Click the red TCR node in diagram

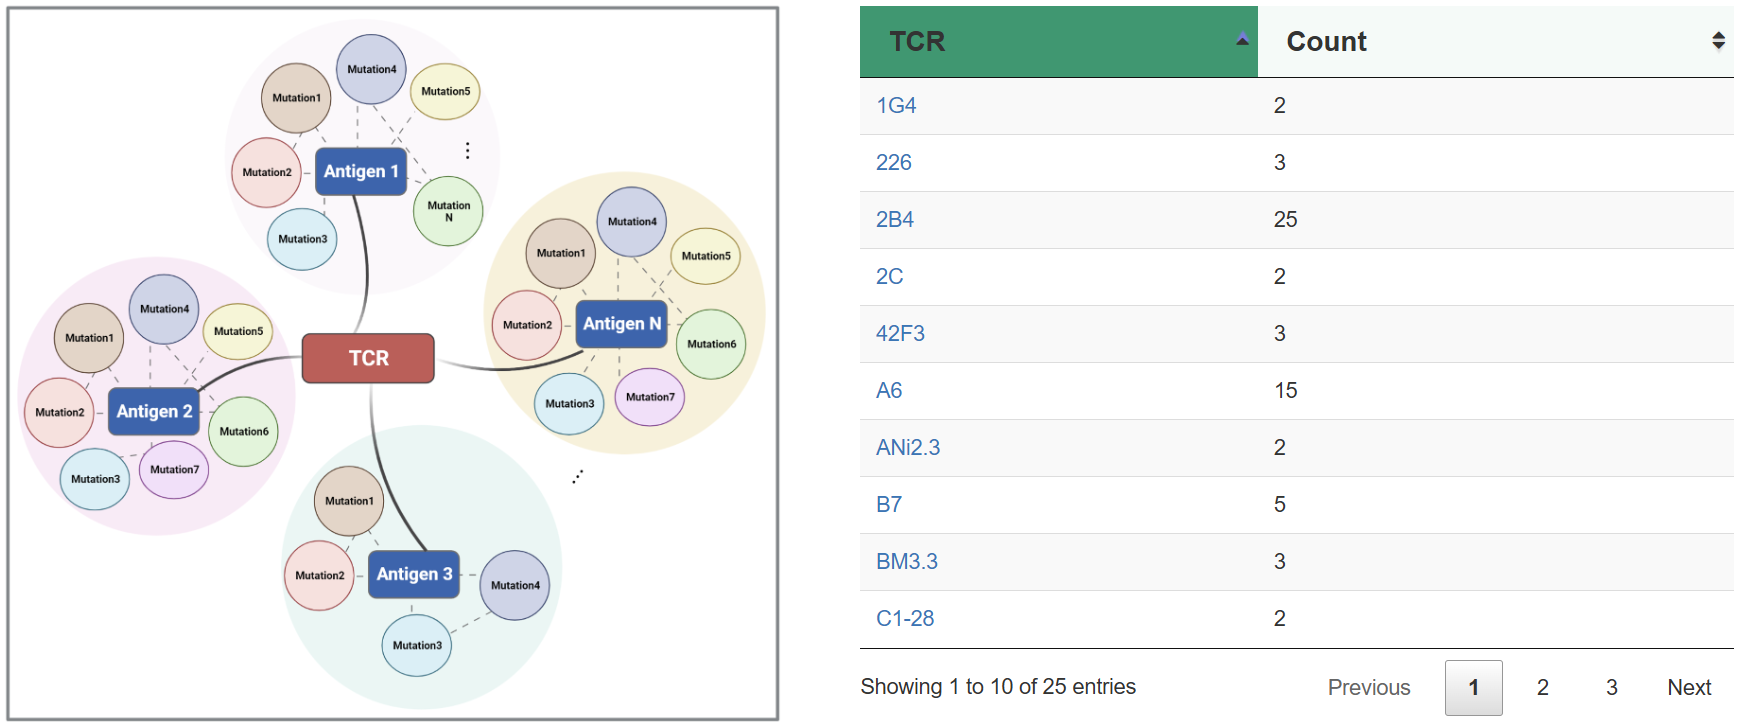(x=368, y=358)
